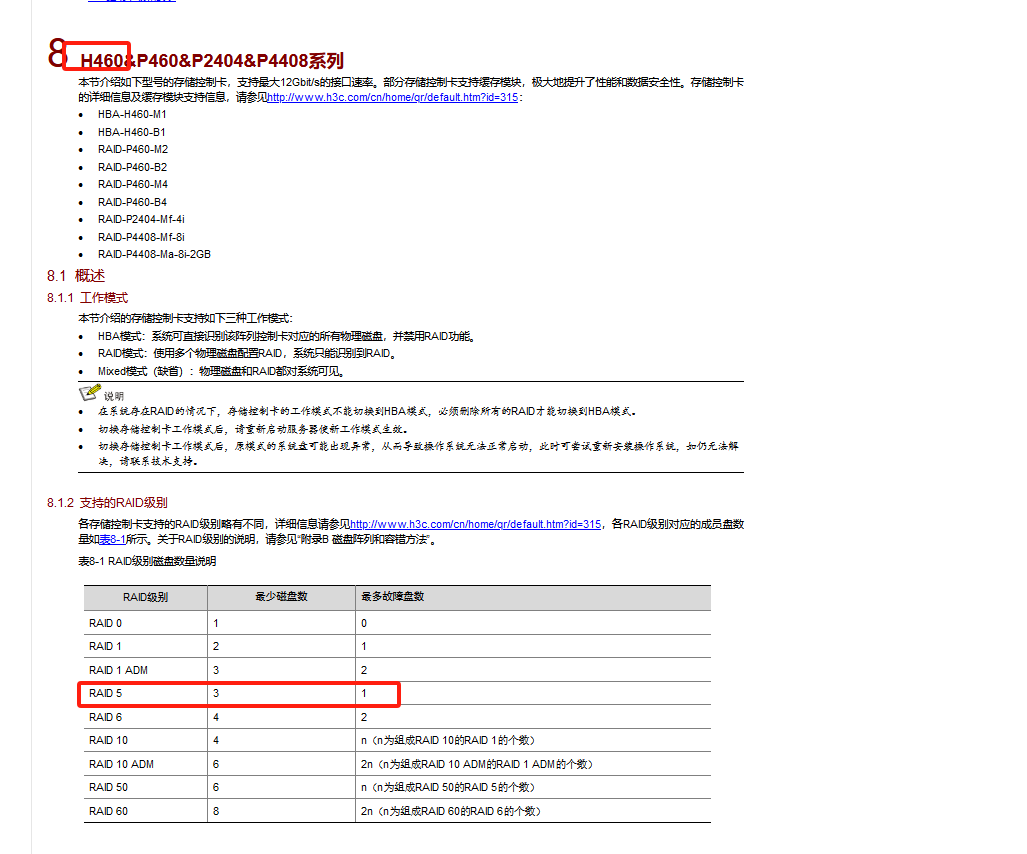Image resolution: width=1027 pixels, height=854 pixels.
Task: Click minimum disk count 8 for RAID 60
Action: click(282, 811)
